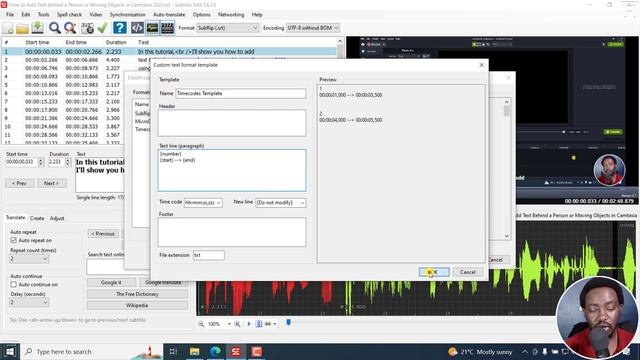Click the Save subtitle download-arrow icon
The image size is (640, 360).
(x=38, y=28)
